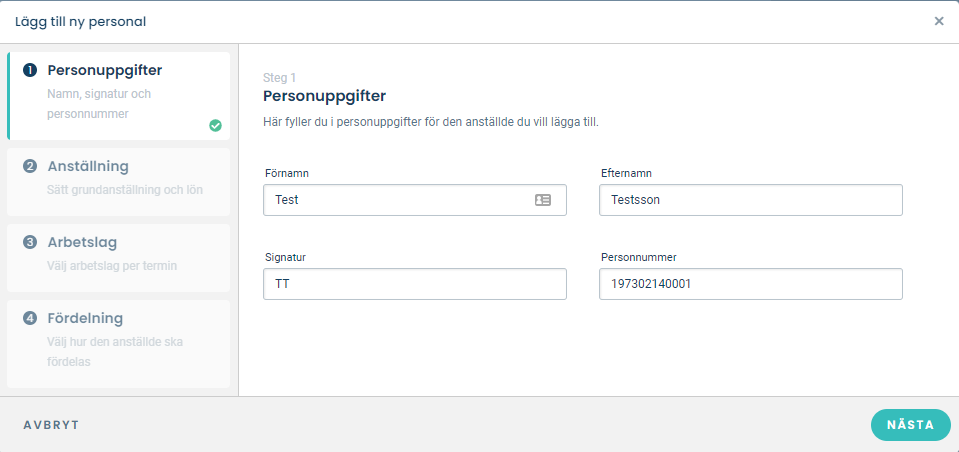
Task: Click the Lägg till ny personal title text
Action: (81, 22)
